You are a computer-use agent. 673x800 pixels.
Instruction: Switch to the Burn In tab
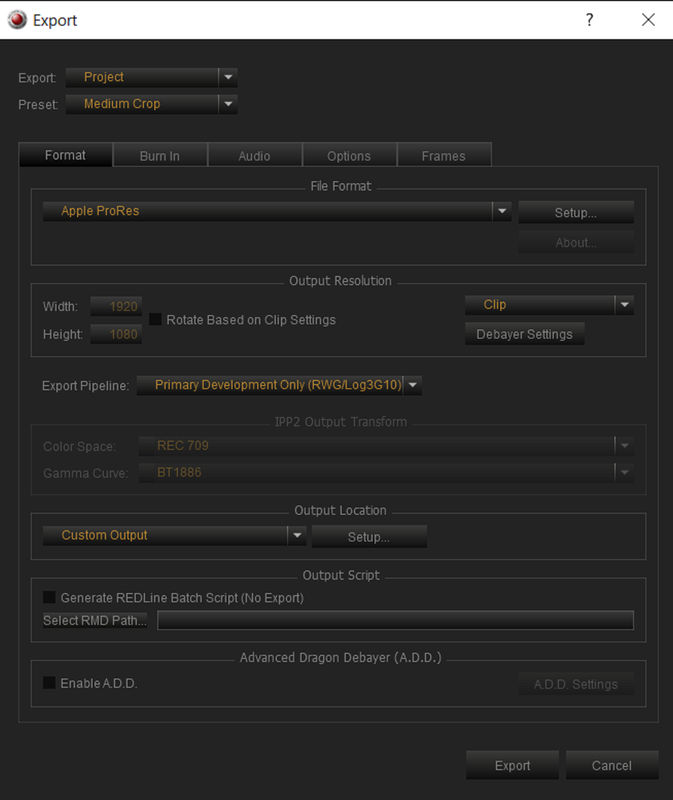click(160, 156)
